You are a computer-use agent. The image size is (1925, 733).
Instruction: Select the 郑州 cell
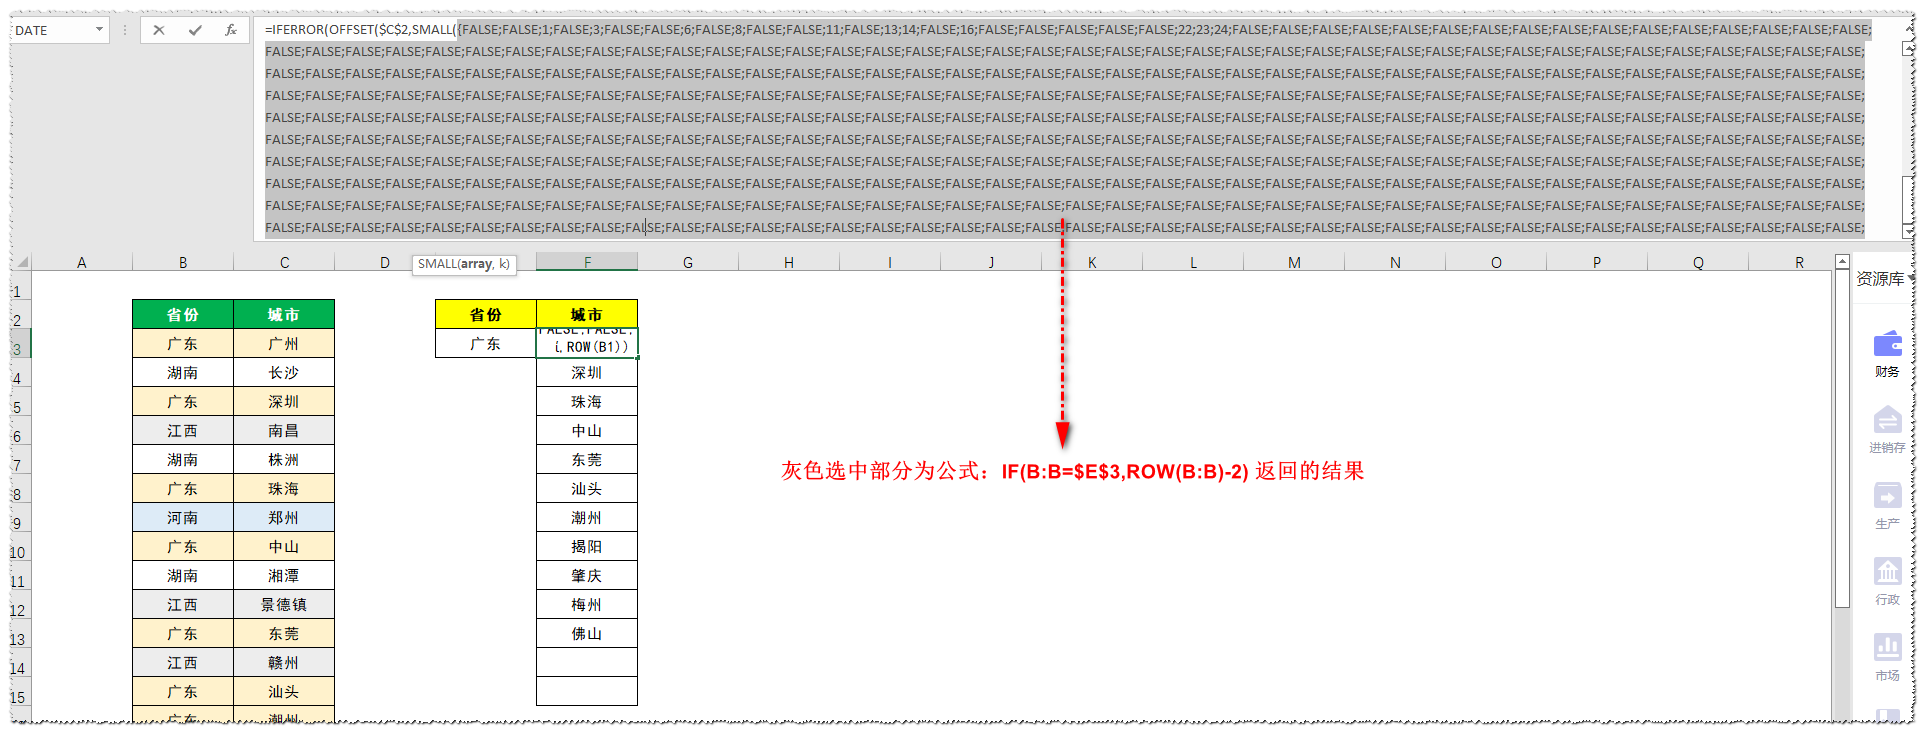pos(284,517)
